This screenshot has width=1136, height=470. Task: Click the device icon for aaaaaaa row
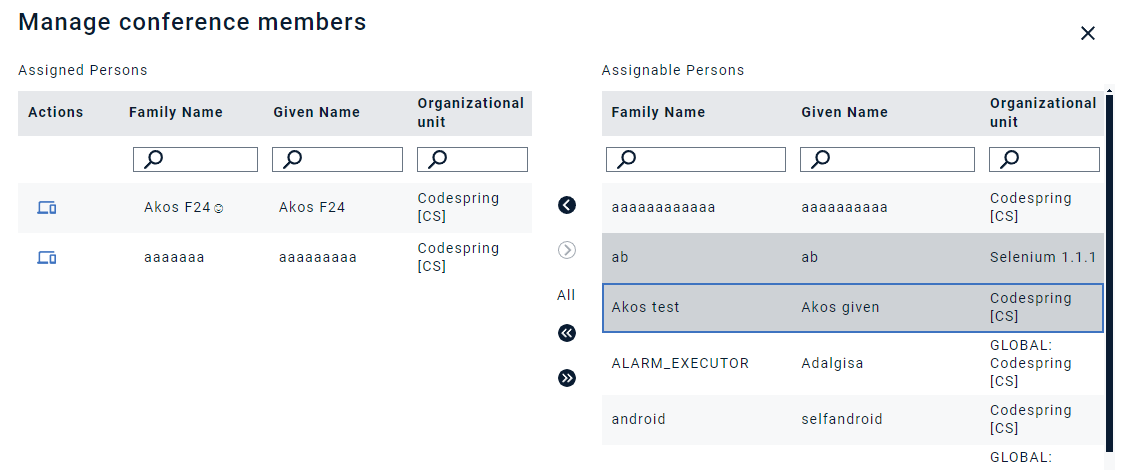point(47,258)
